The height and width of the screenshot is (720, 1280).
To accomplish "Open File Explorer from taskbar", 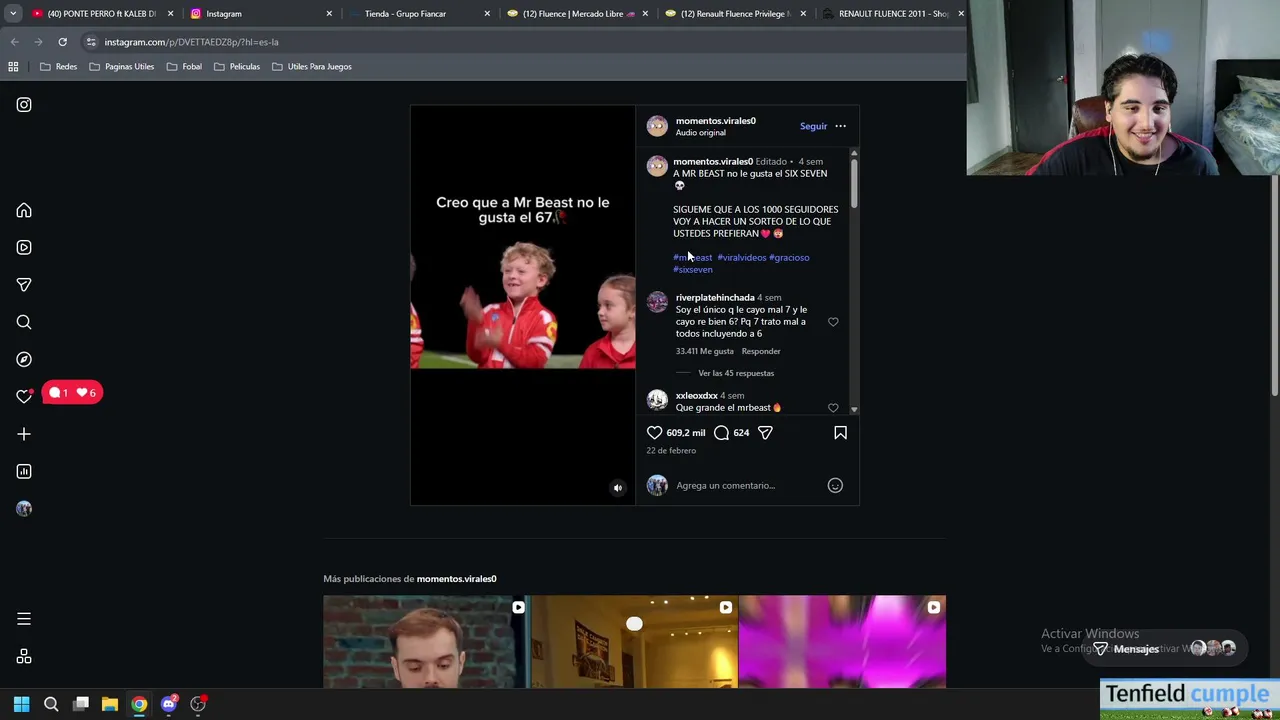I will click(110, 704).
